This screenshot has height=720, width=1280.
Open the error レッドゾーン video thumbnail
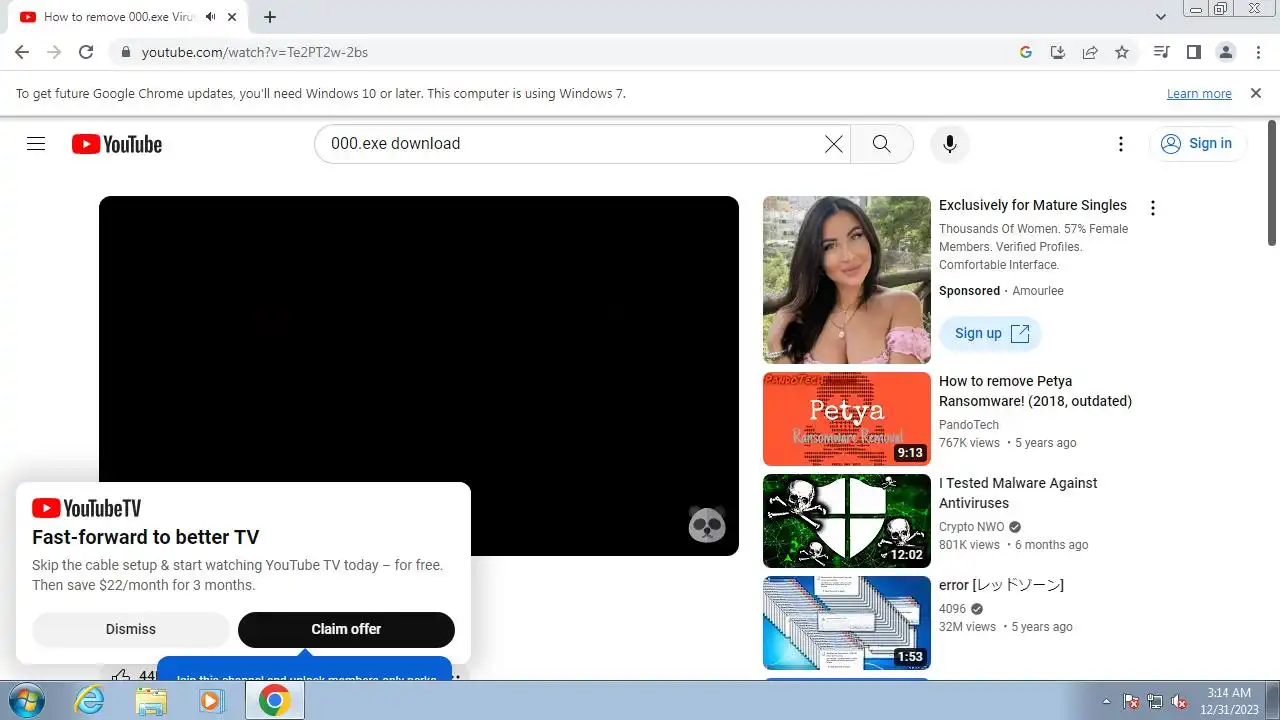pyautogui.click(x=847, y=623)
